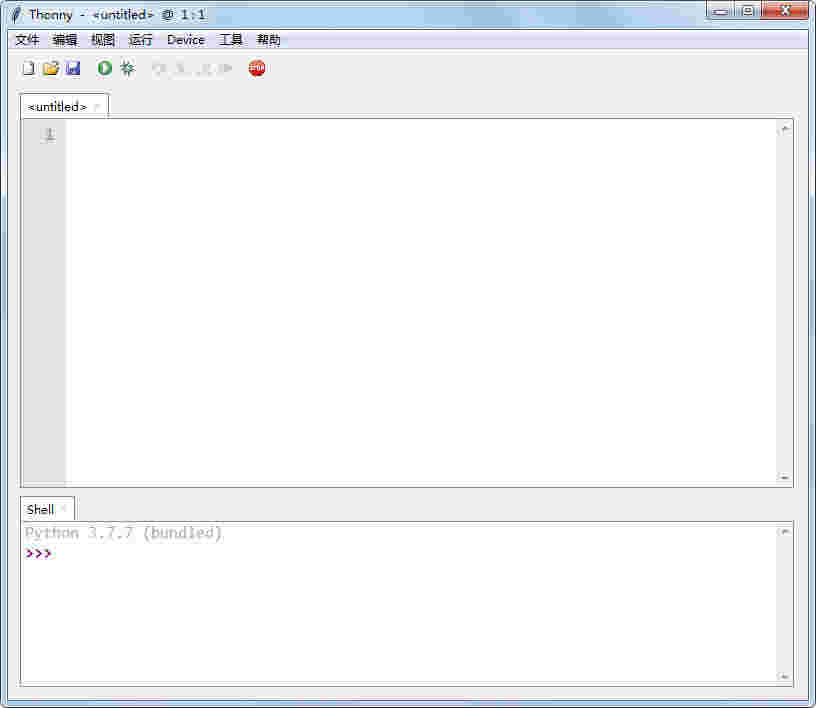
Task: Click the resume execution debug icon
Action: click(x=227, y=68)
